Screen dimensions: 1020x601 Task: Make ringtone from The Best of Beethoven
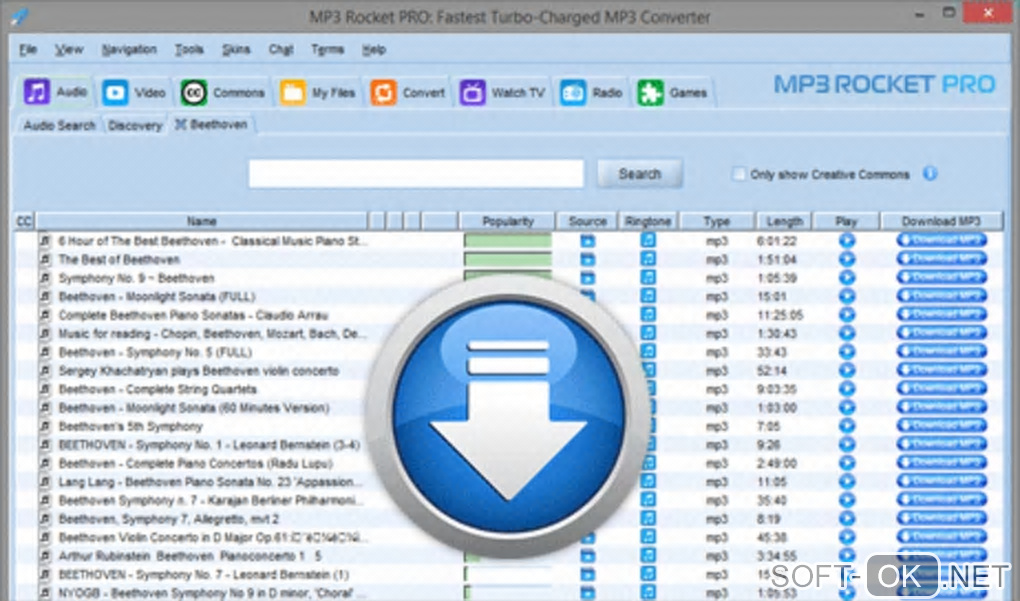click(x=648, y=259)
